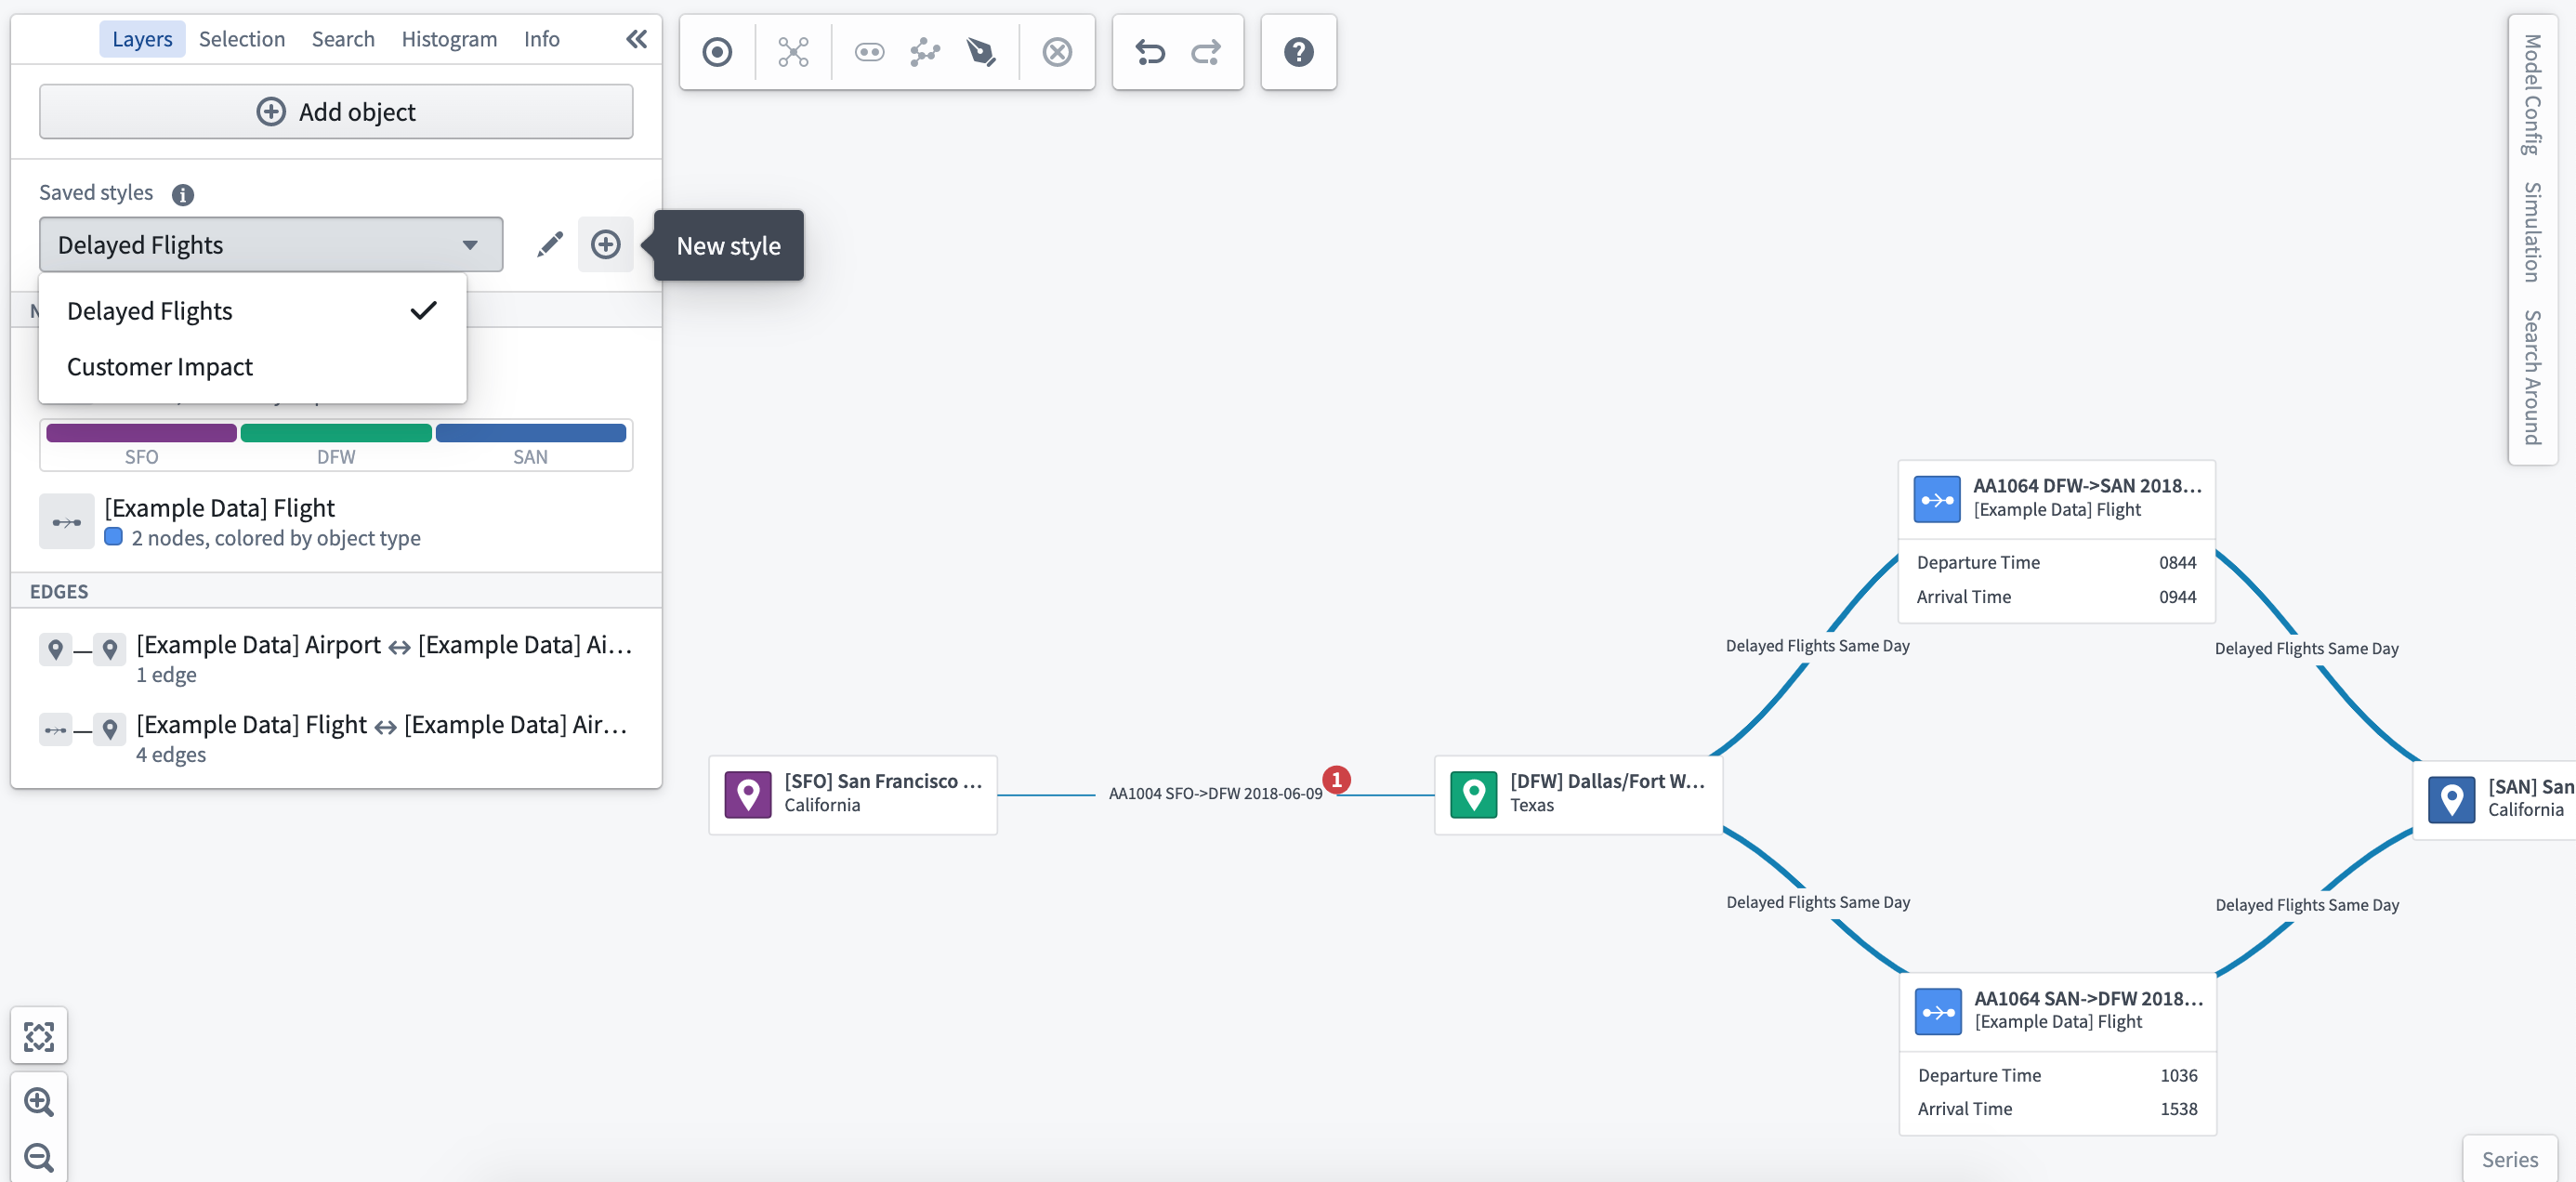Open the help question mark icon
The height and width of the screenshot is (1182, 2576).
[x=1298, y=52]
